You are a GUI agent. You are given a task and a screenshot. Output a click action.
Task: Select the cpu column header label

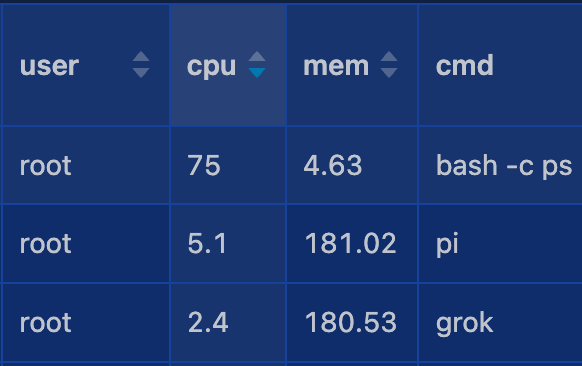(211, 67)
